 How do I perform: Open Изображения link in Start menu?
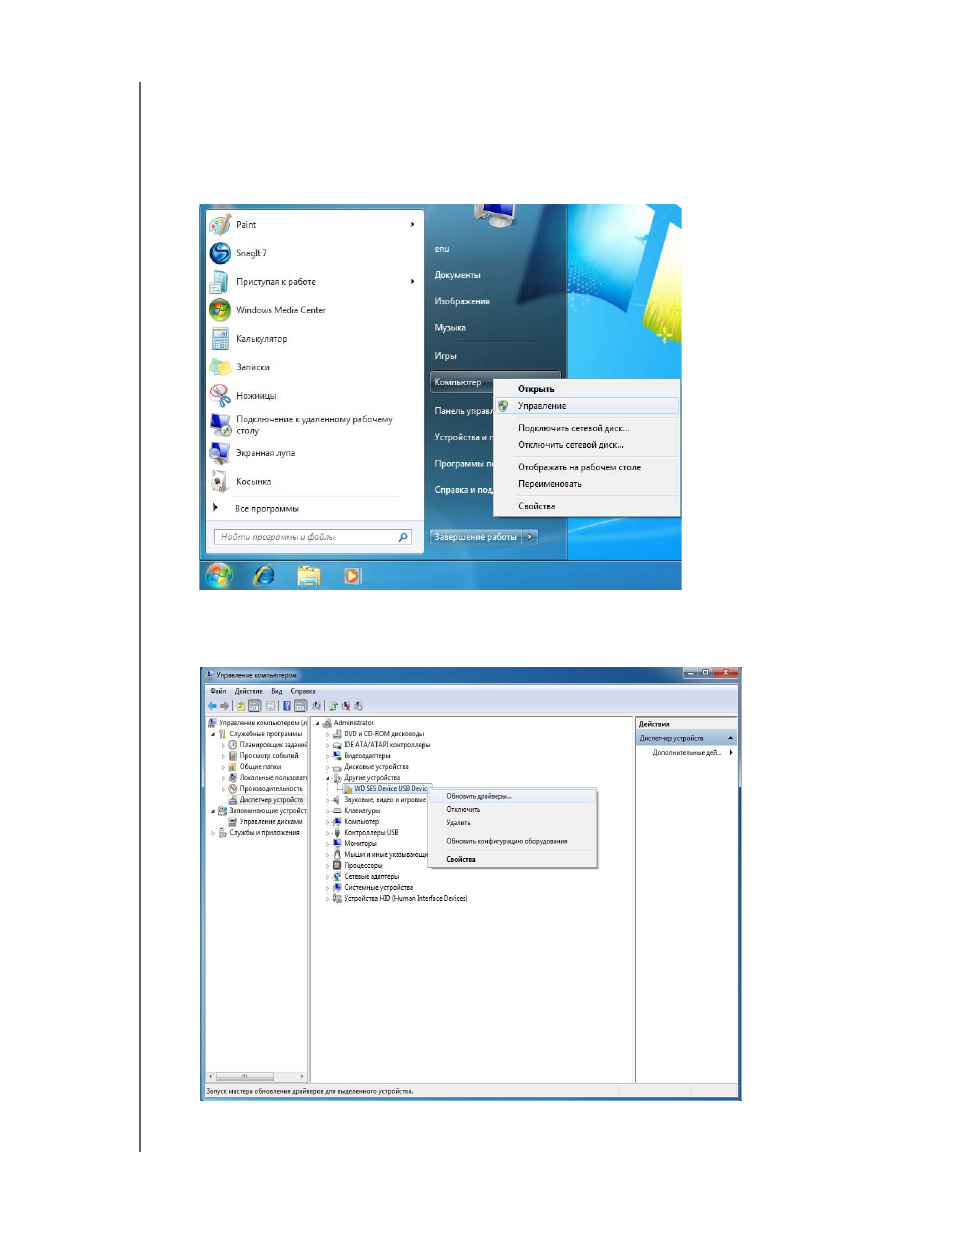(x=462, y=301)
